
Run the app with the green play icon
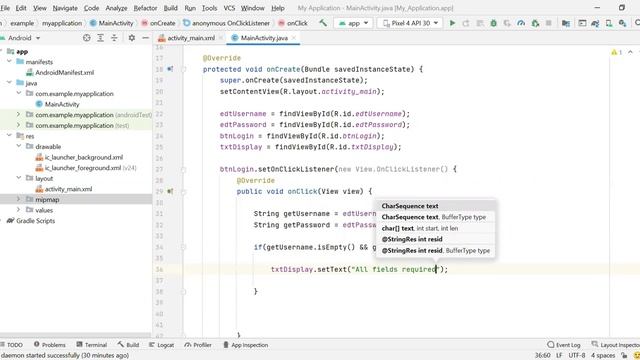452,23
